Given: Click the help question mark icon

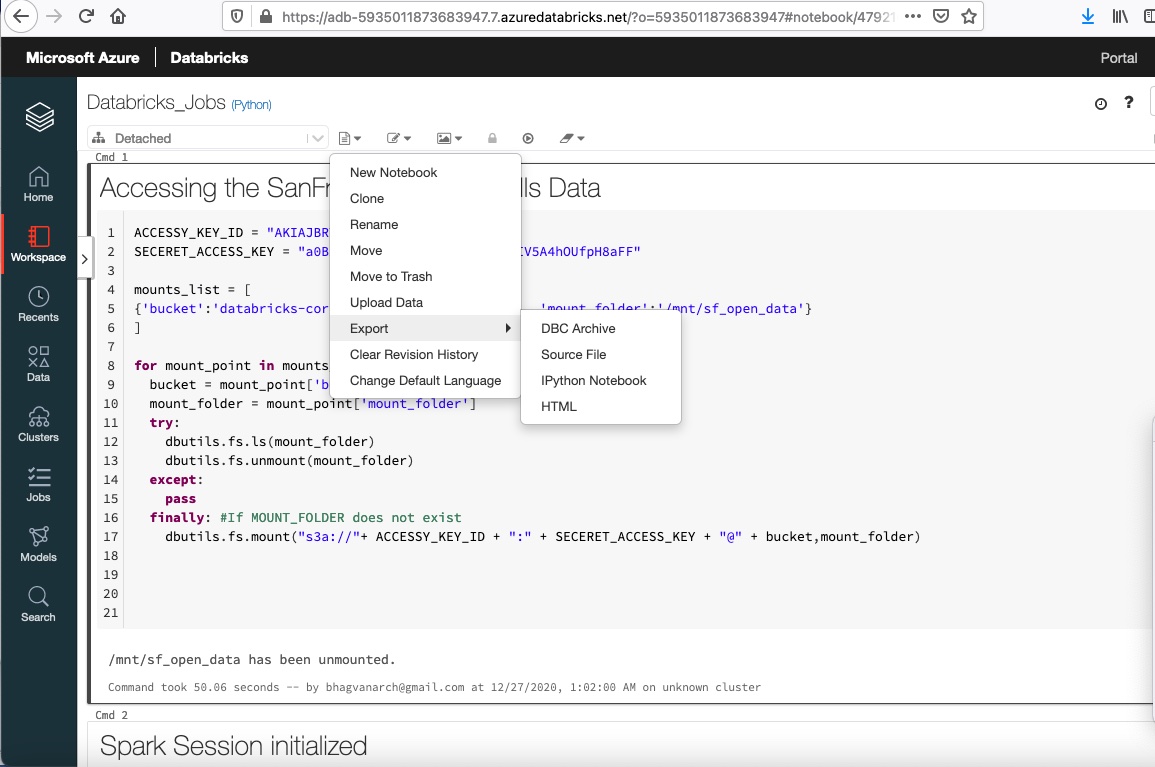Looking at the screenshot, I should tap(1128, 102).
